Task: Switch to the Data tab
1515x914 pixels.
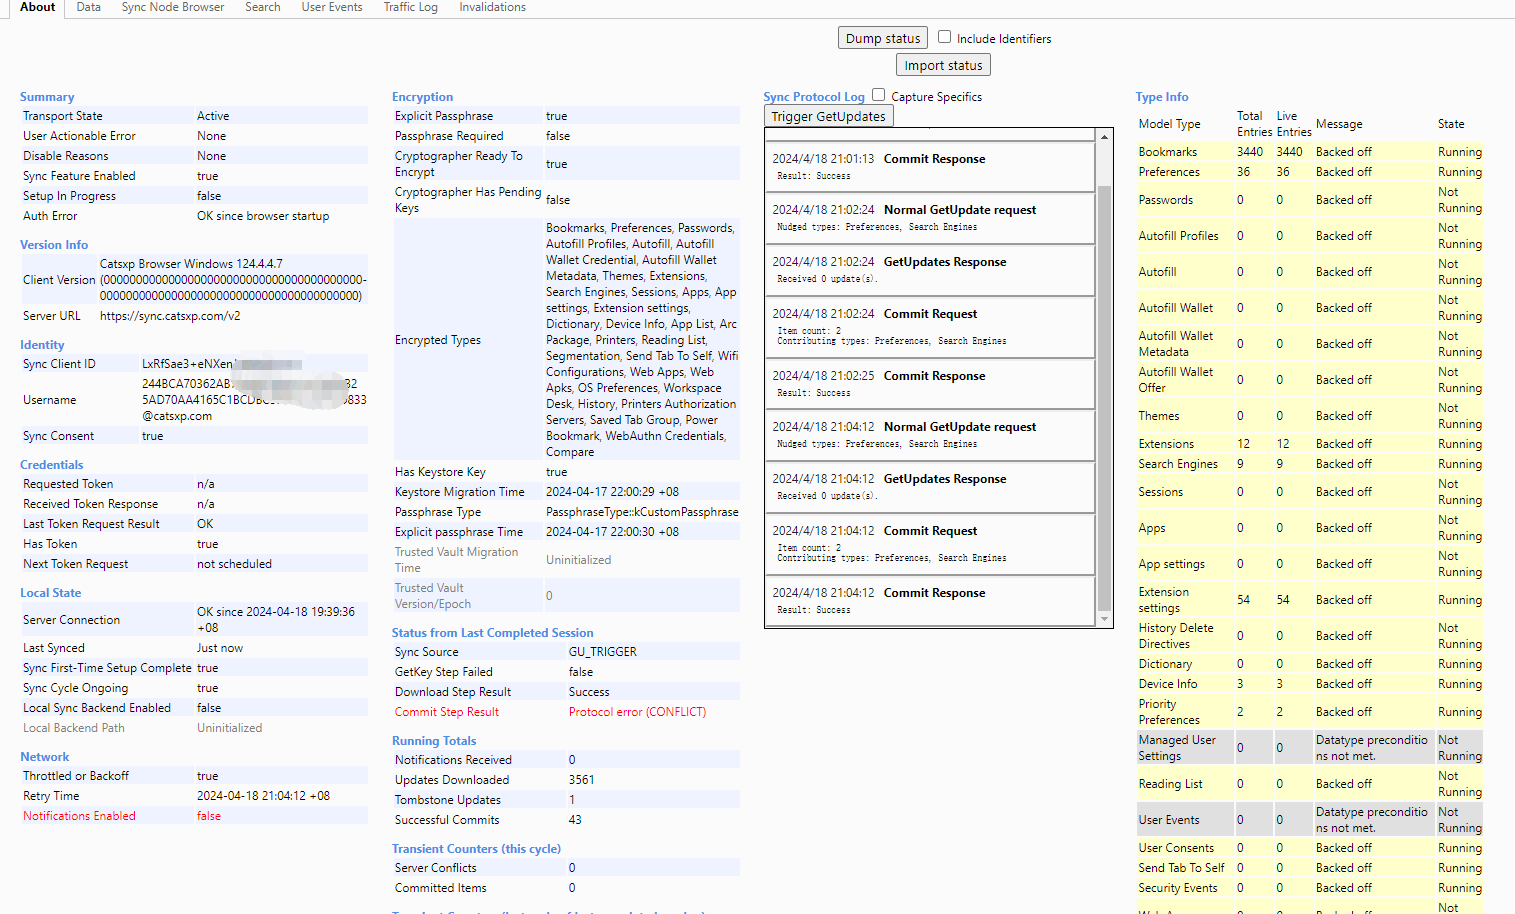Action: pyautogui.click(x=88, y=7)
